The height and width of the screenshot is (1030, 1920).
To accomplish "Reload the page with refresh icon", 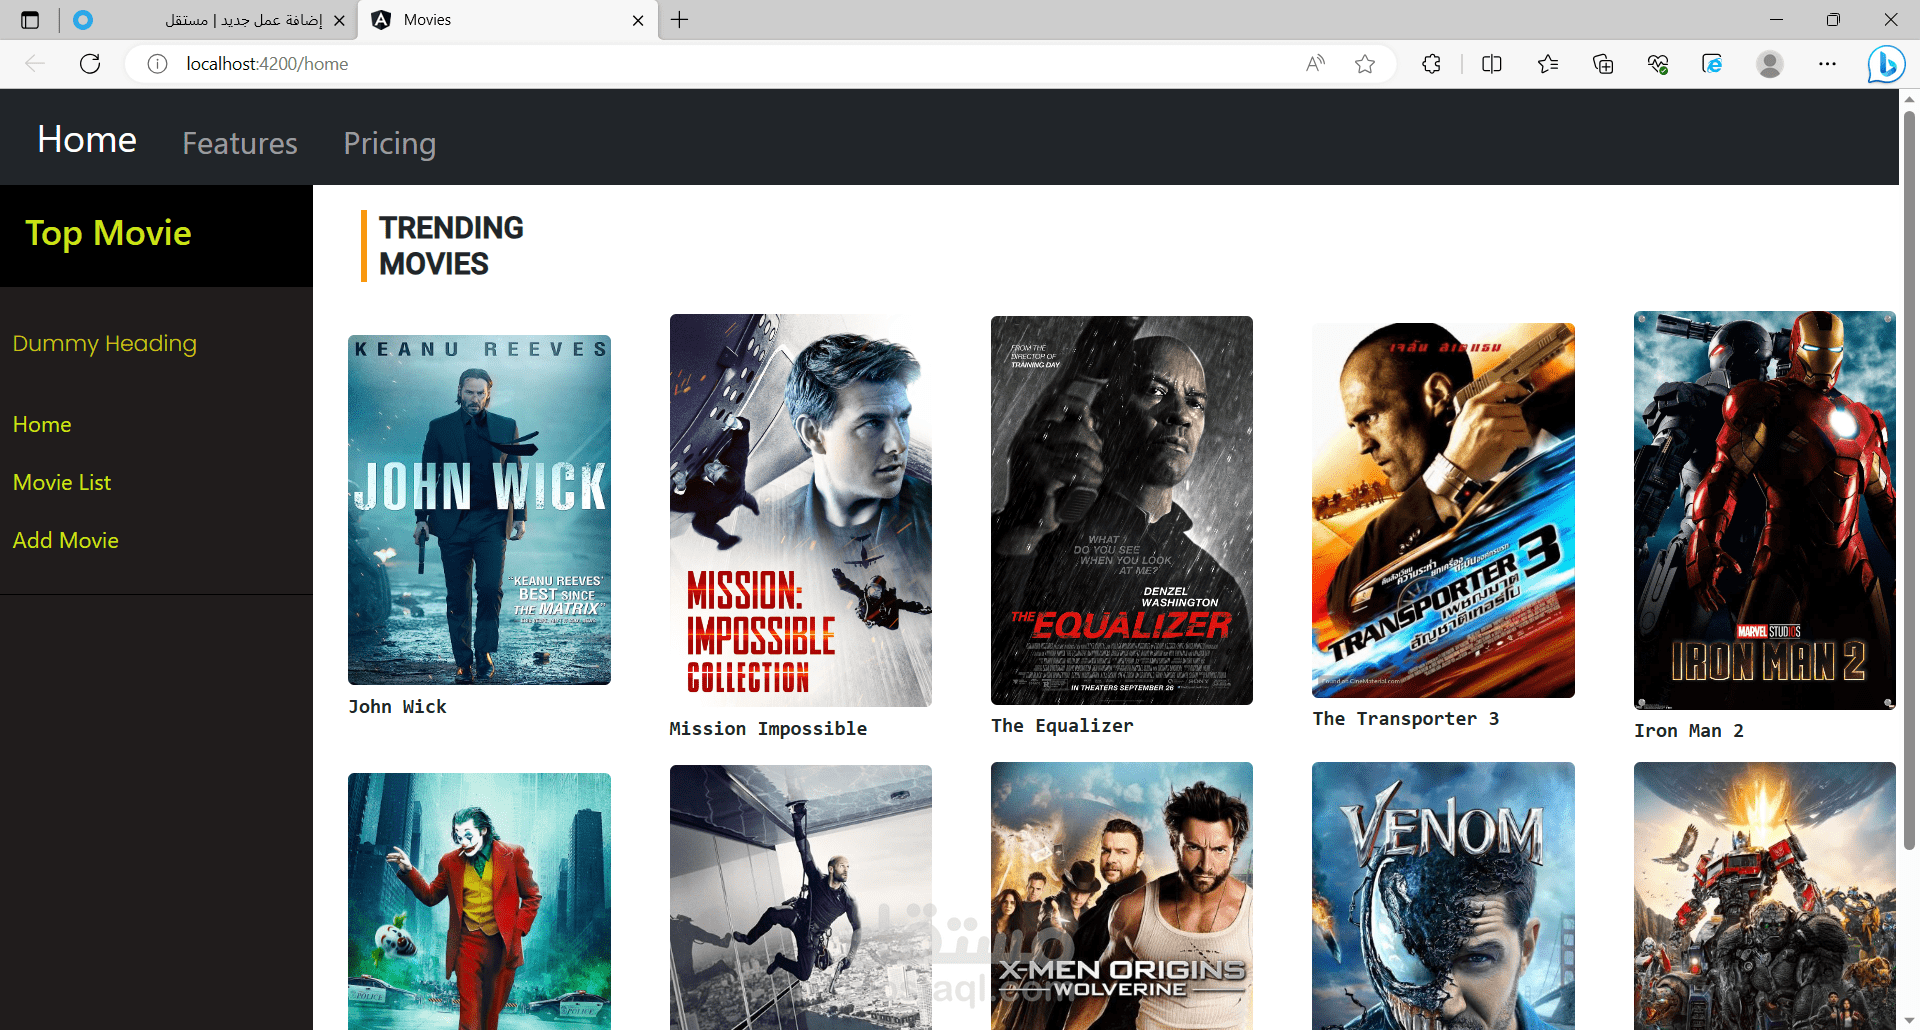I will pyautogui.click(x=90, y=64).
